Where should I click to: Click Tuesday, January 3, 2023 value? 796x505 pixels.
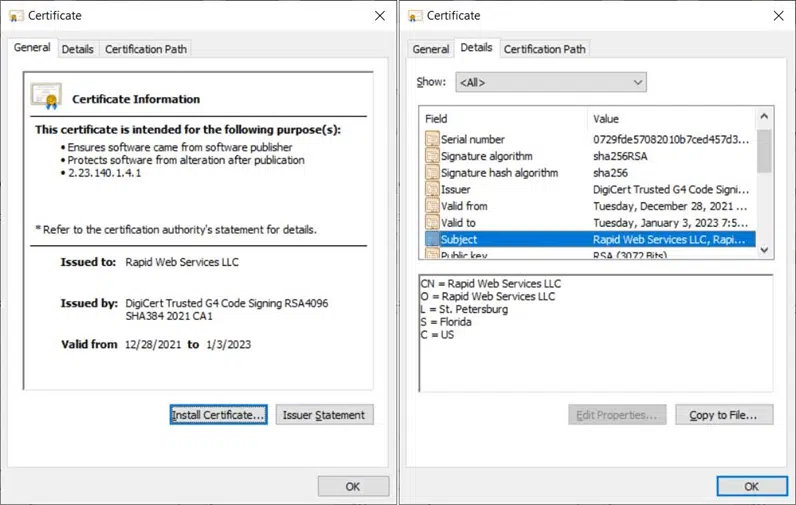(x=670, y=223)
